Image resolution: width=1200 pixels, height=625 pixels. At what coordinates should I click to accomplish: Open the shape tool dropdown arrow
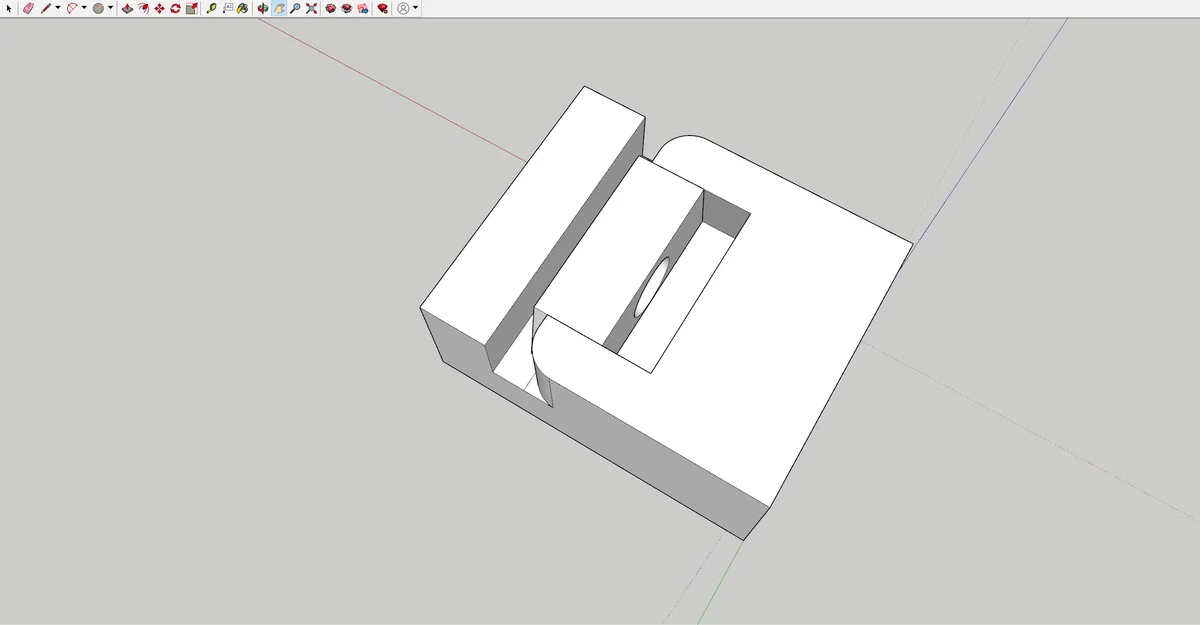point(110,8)
